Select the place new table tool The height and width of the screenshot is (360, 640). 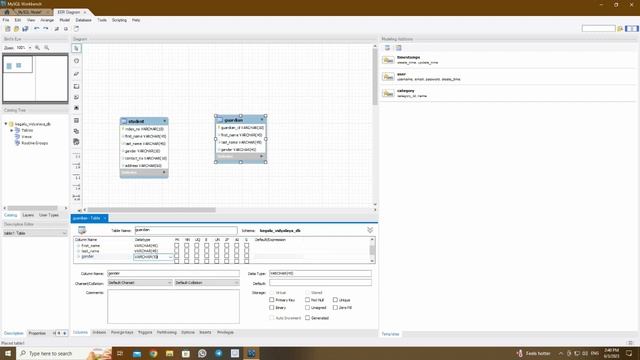(76, 120)
